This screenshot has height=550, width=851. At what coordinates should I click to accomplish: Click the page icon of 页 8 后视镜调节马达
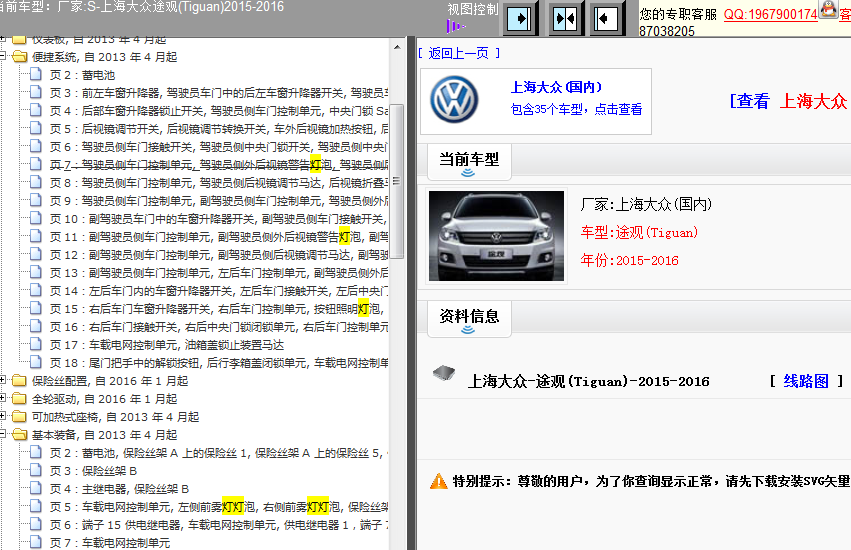[36, 182]
